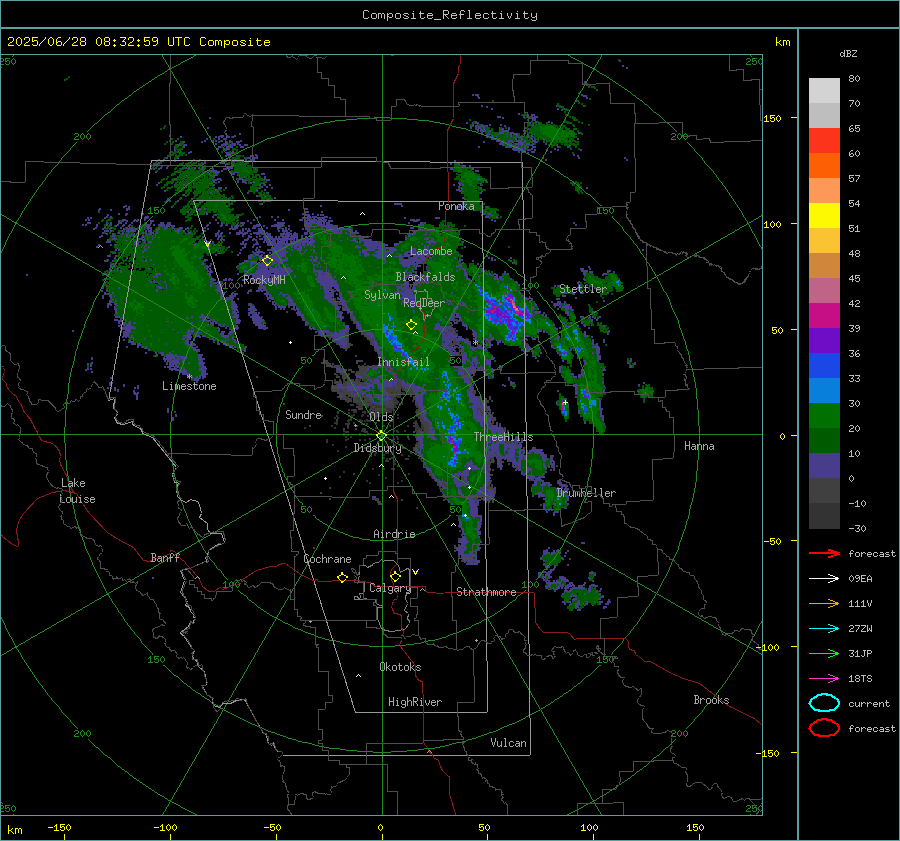Click the Lake Louise label
900x841 pixels.
[x=77, y=491]
